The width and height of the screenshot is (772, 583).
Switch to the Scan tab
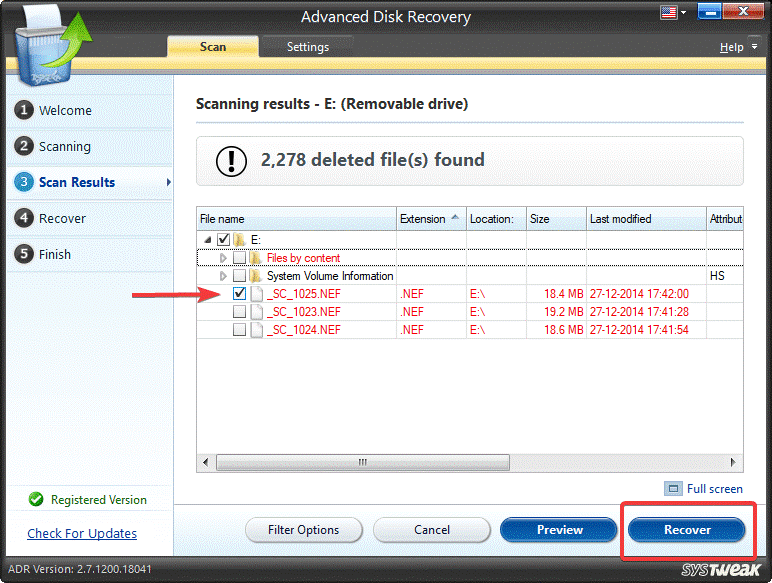(213, 47)
